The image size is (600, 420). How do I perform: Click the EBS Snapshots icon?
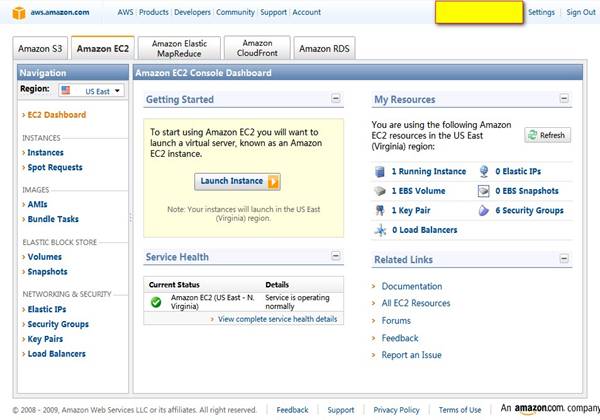click(485, 191)
